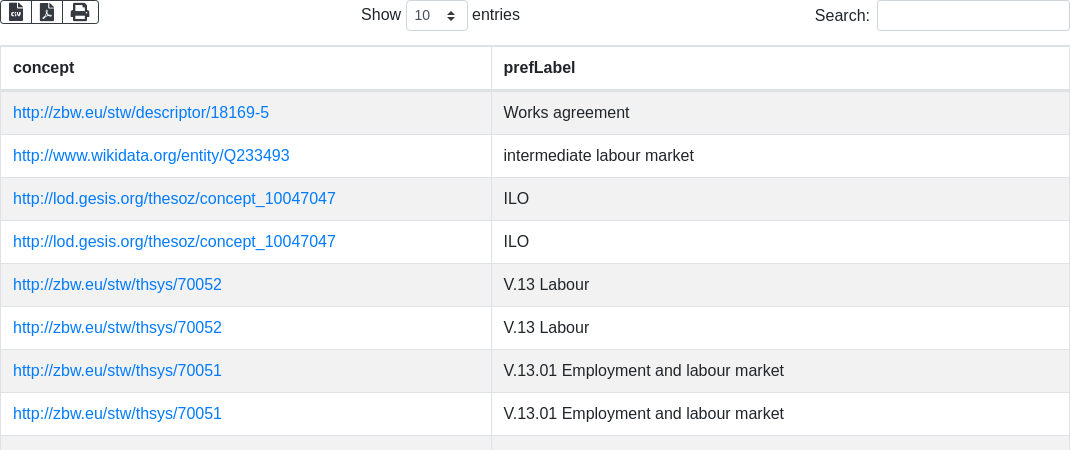
Task: Click the first V.13 Labour cell
Action: 780,285
